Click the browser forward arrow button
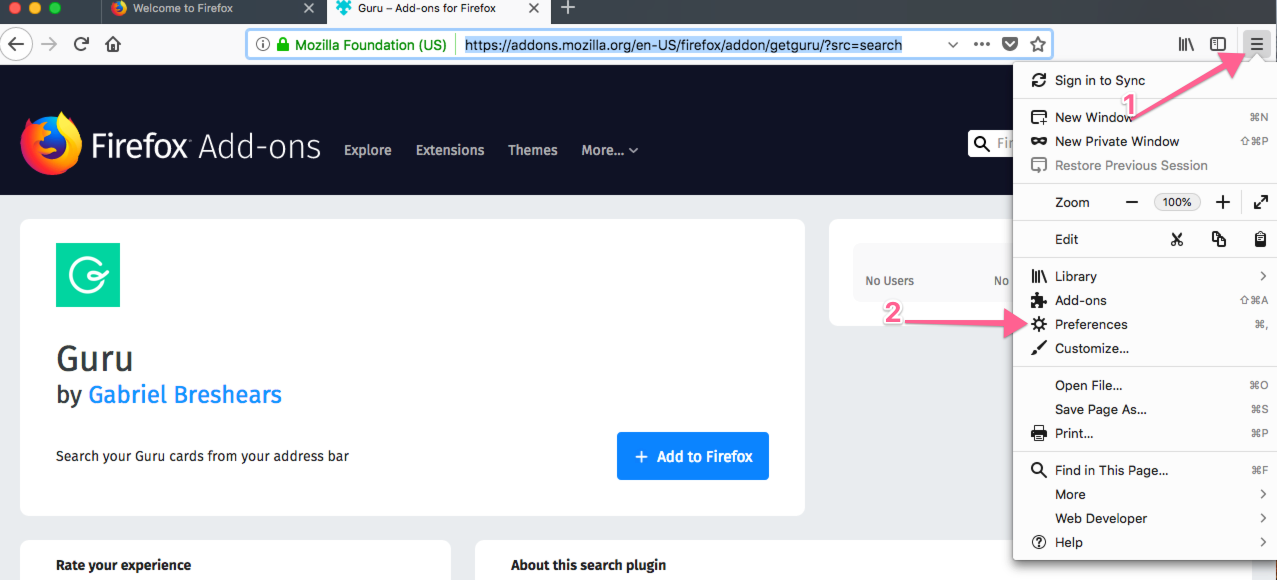 [x=48, y=44]
